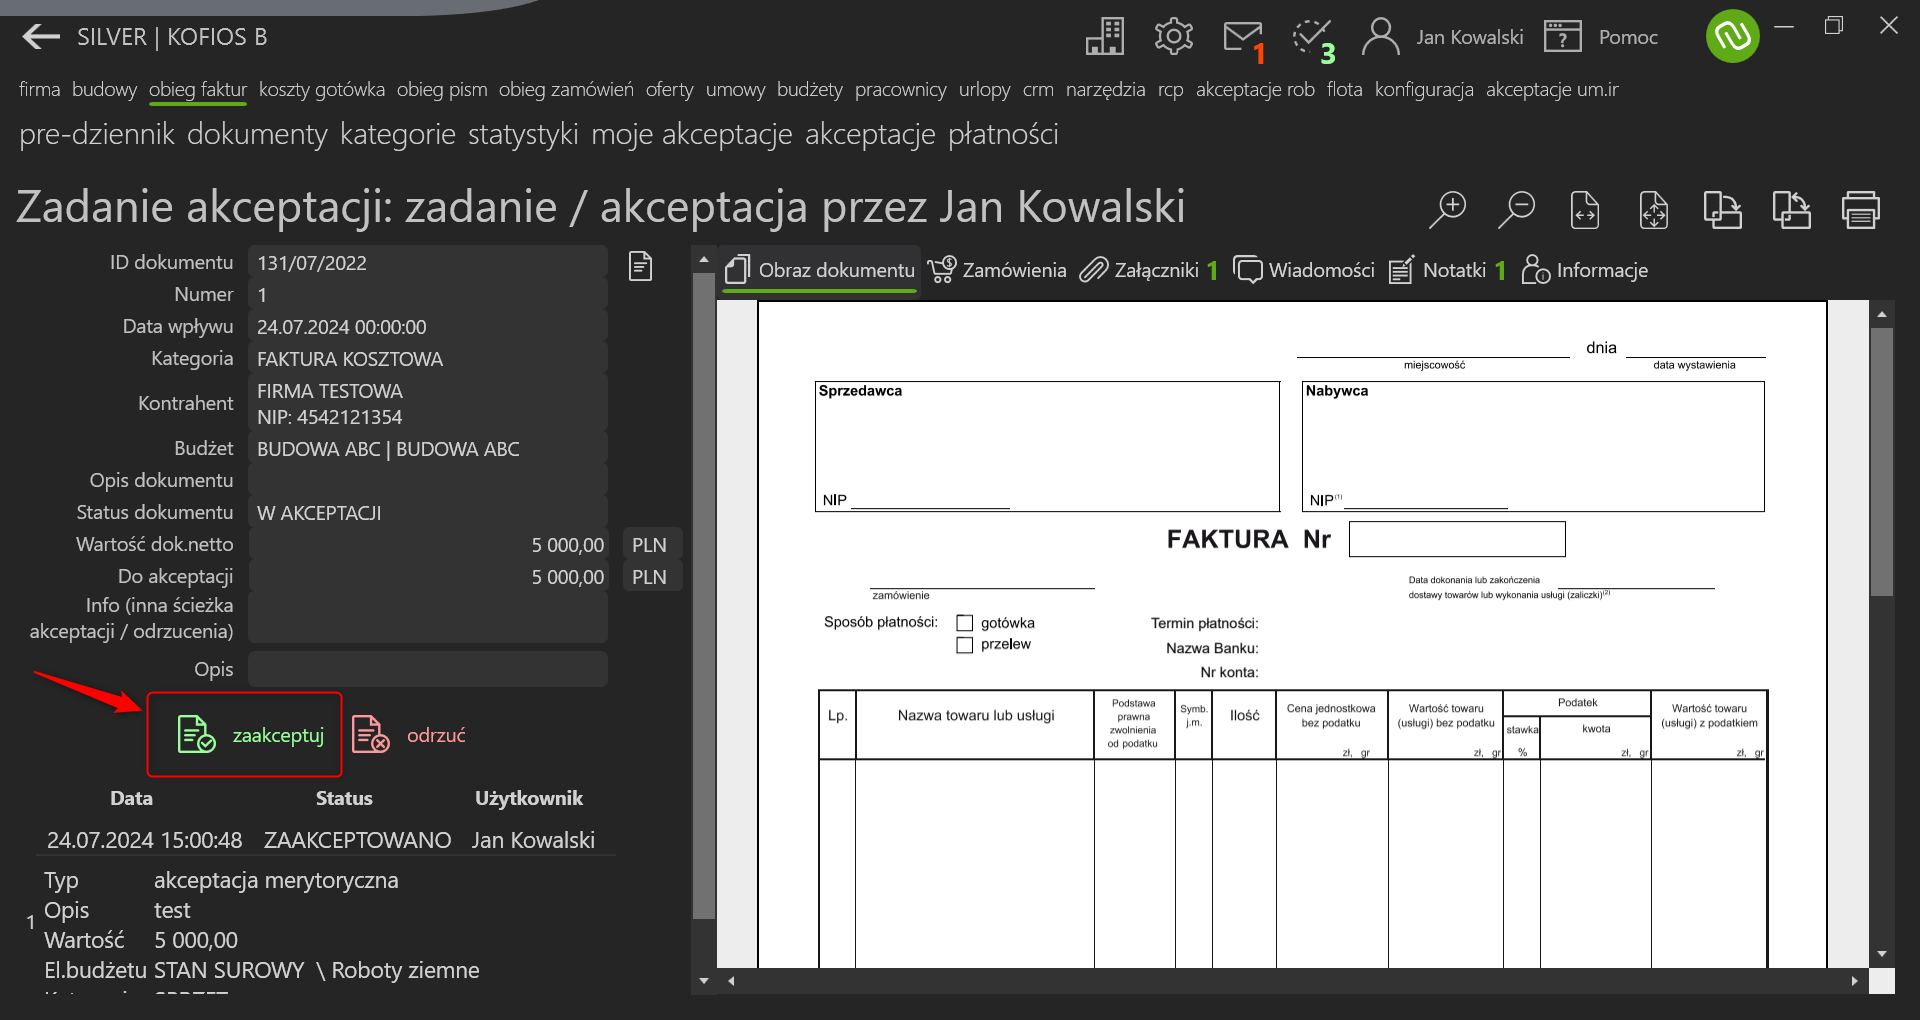Viewport: 1920px width, 1020px height.
Task: Click the Opis input field
Action: (427, 669)
